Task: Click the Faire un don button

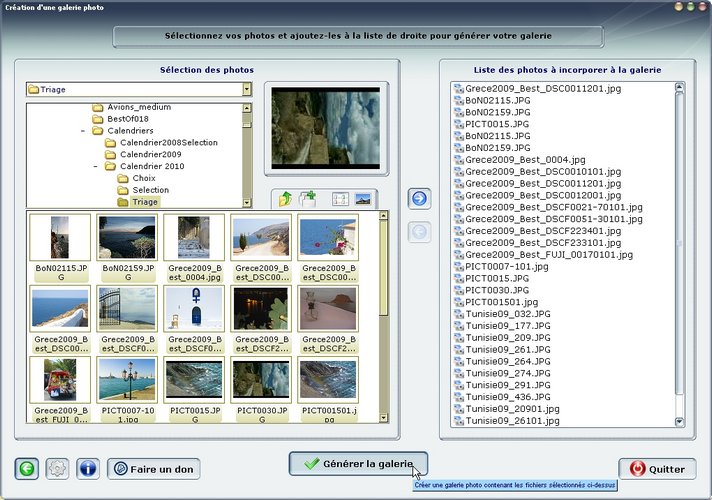Action: [154, 468]
